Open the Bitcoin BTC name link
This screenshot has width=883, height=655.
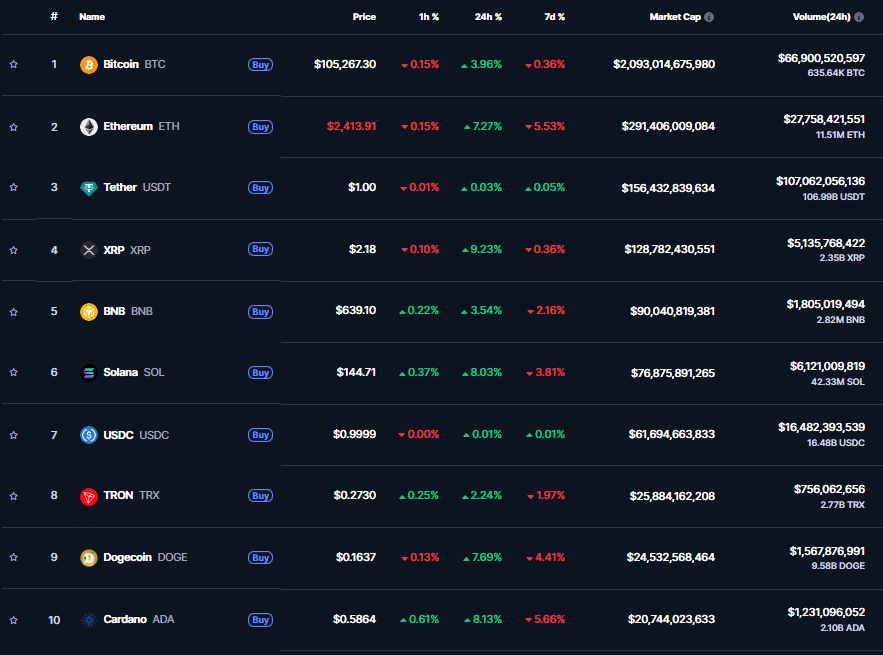pyautogui.click(x=134, y=64)
